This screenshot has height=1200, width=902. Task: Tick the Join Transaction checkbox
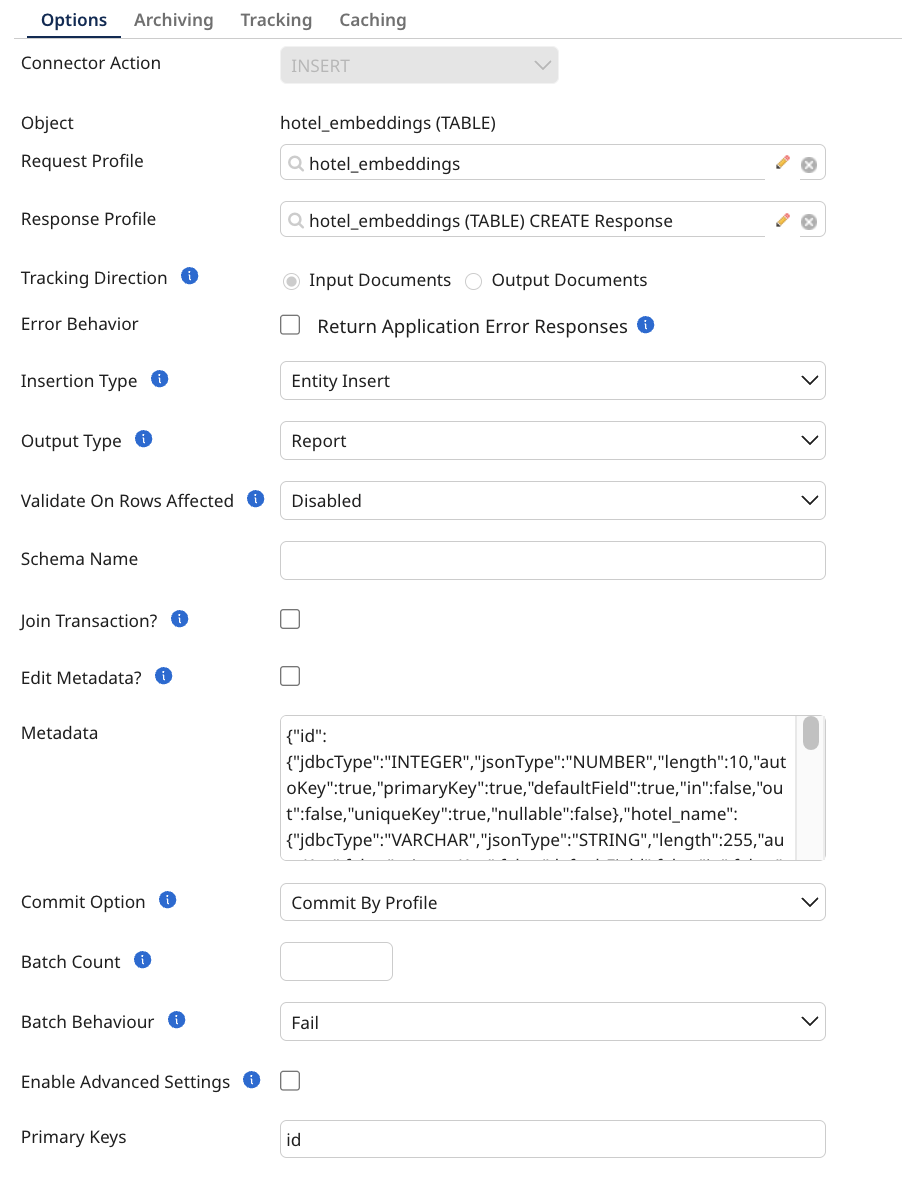click(x=290, y=619)
